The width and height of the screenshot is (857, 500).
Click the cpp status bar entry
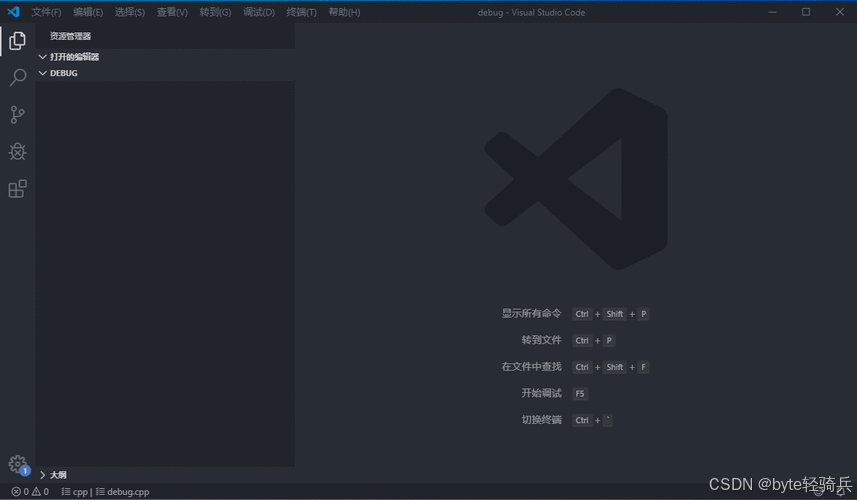(75, 492)
